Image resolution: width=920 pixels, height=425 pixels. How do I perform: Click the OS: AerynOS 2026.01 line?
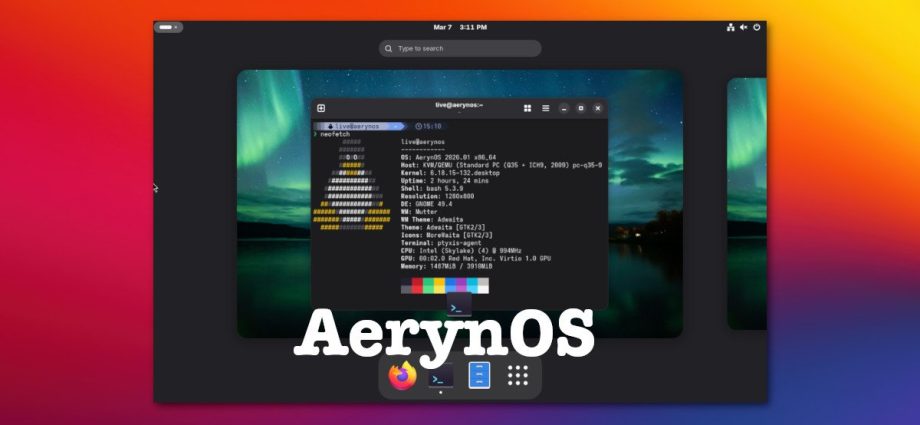448,157
